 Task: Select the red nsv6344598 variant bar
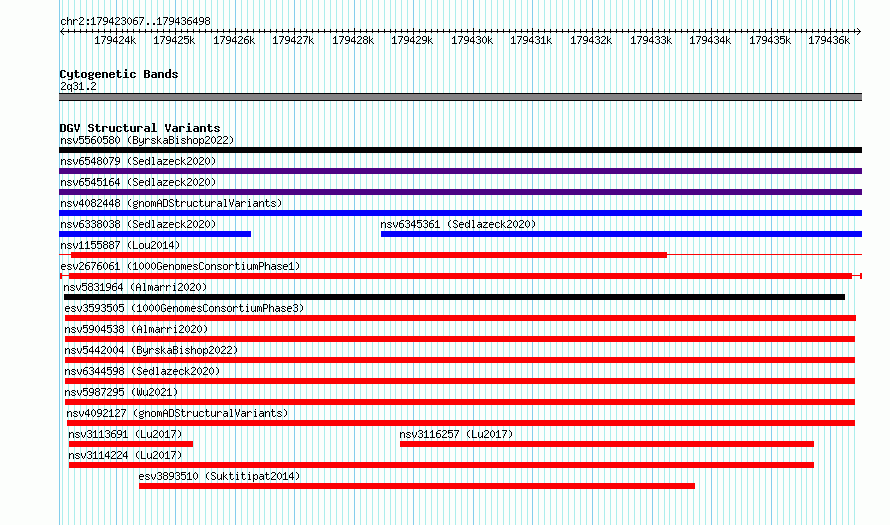460,381
